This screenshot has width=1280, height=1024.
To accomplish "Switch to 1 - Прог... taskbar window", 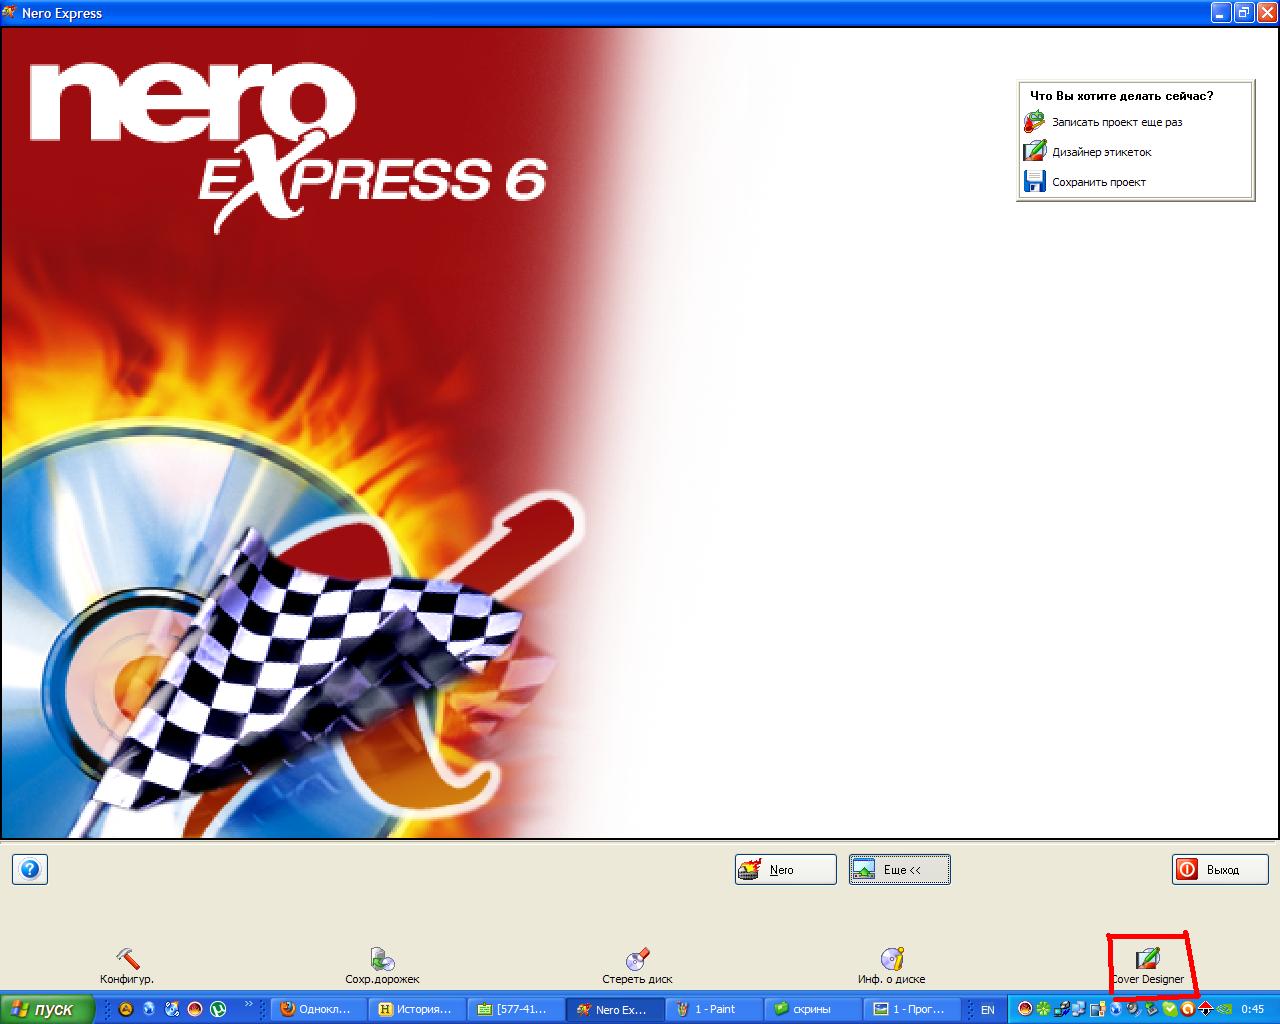I will [x=910, y=1009].
